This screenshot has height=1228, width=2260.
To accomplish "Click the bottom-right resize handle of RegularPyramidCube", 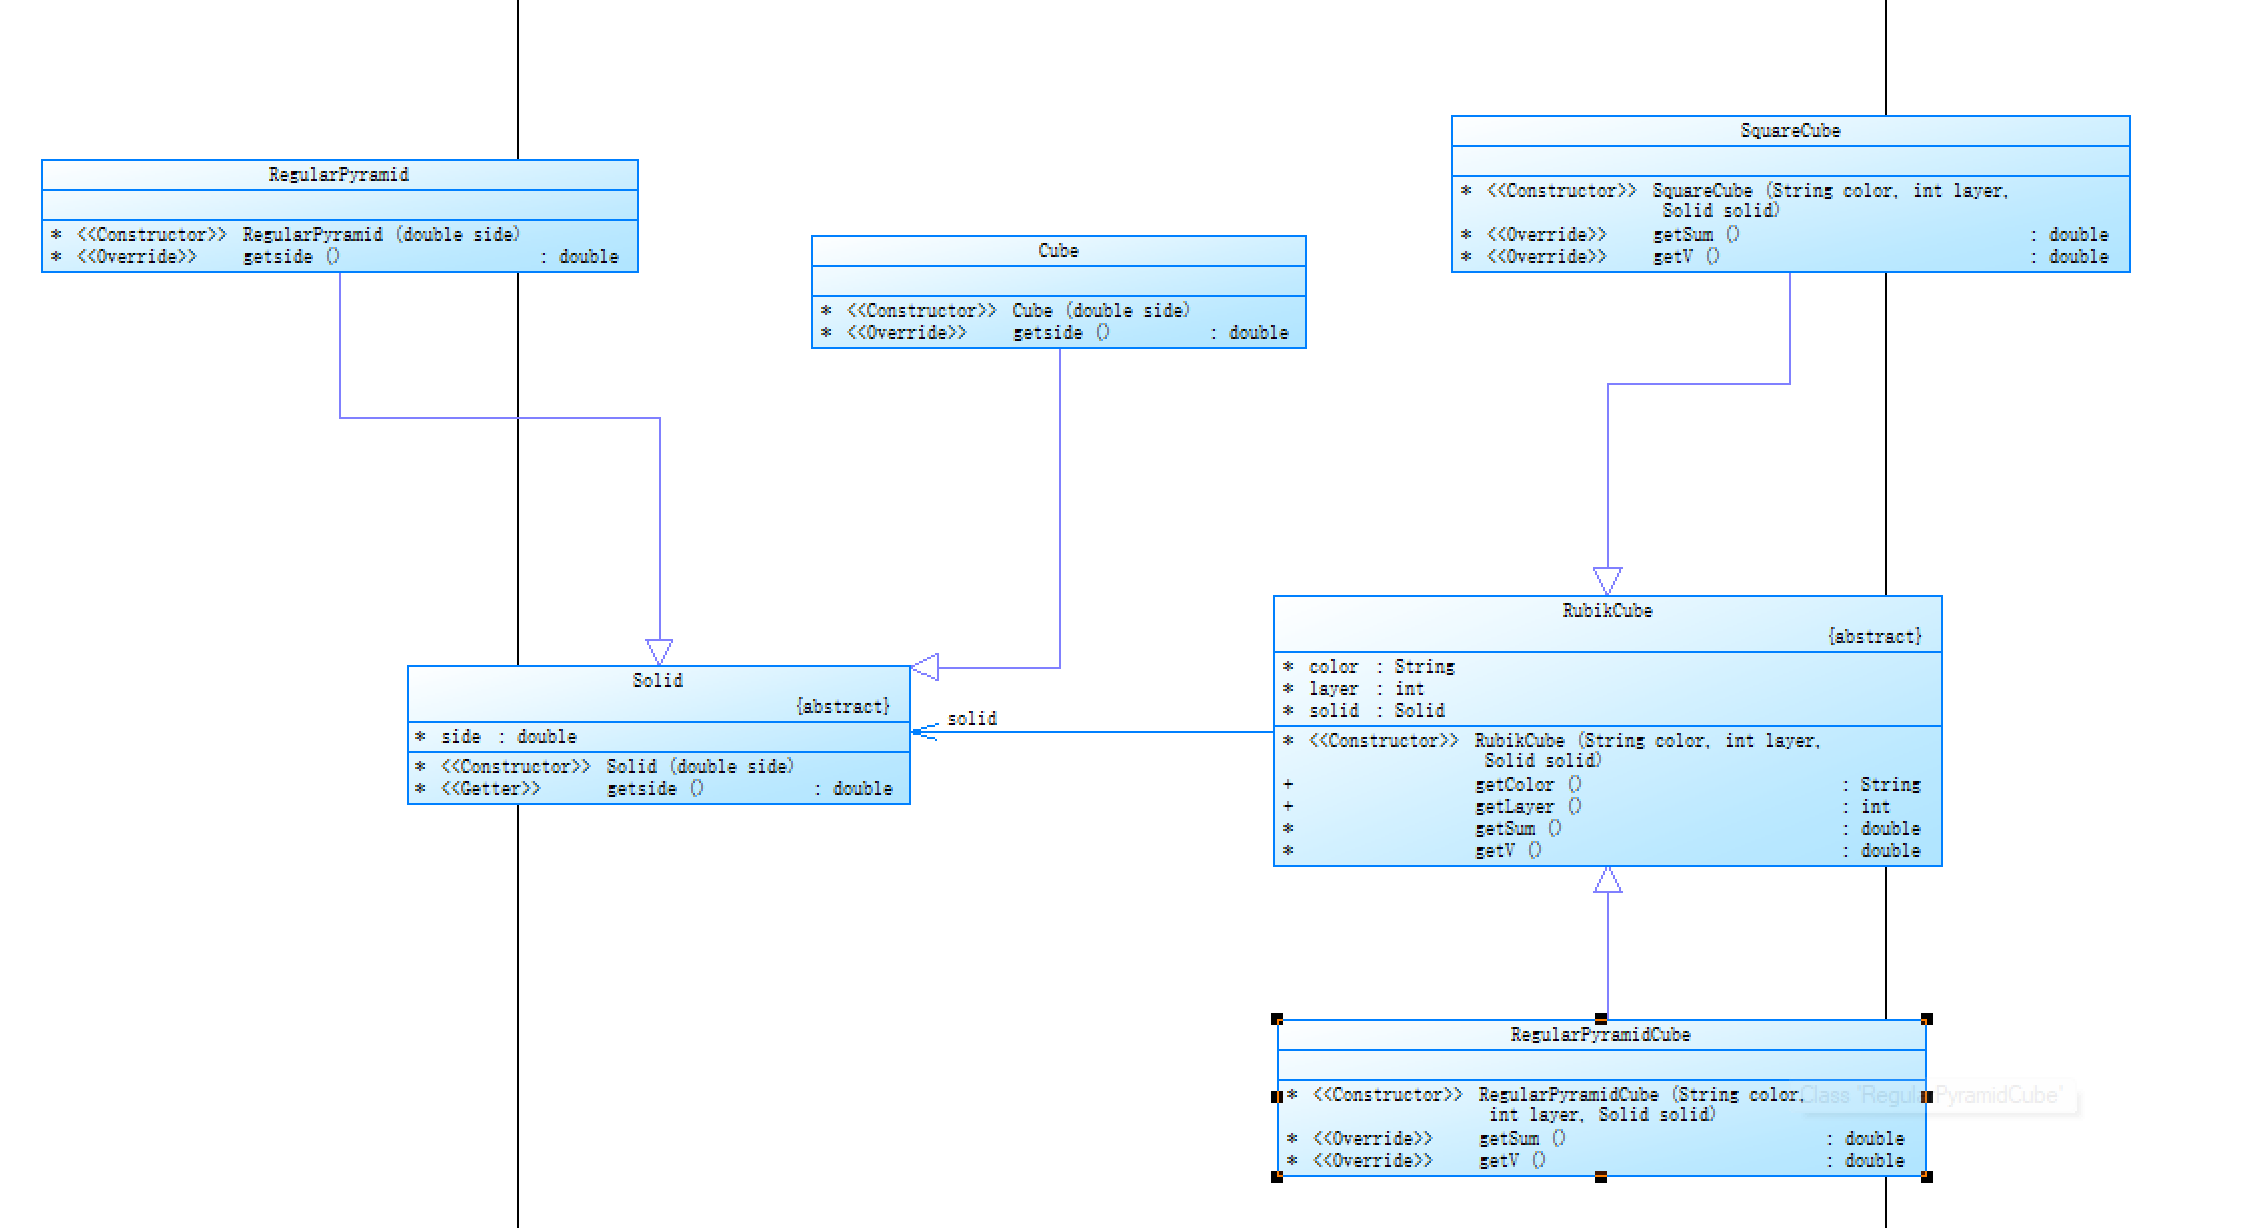I will [x=1927, y=1177].
